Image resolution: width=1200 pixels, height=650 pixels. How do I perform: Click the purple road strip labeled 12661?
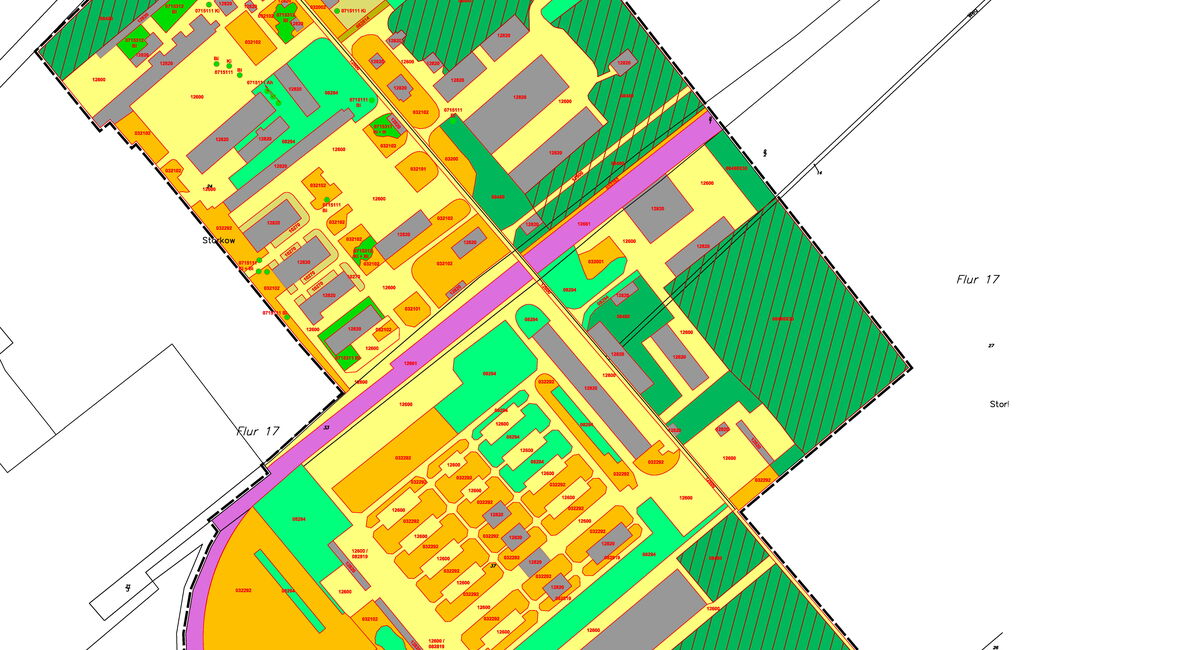(x=409, y=364)
